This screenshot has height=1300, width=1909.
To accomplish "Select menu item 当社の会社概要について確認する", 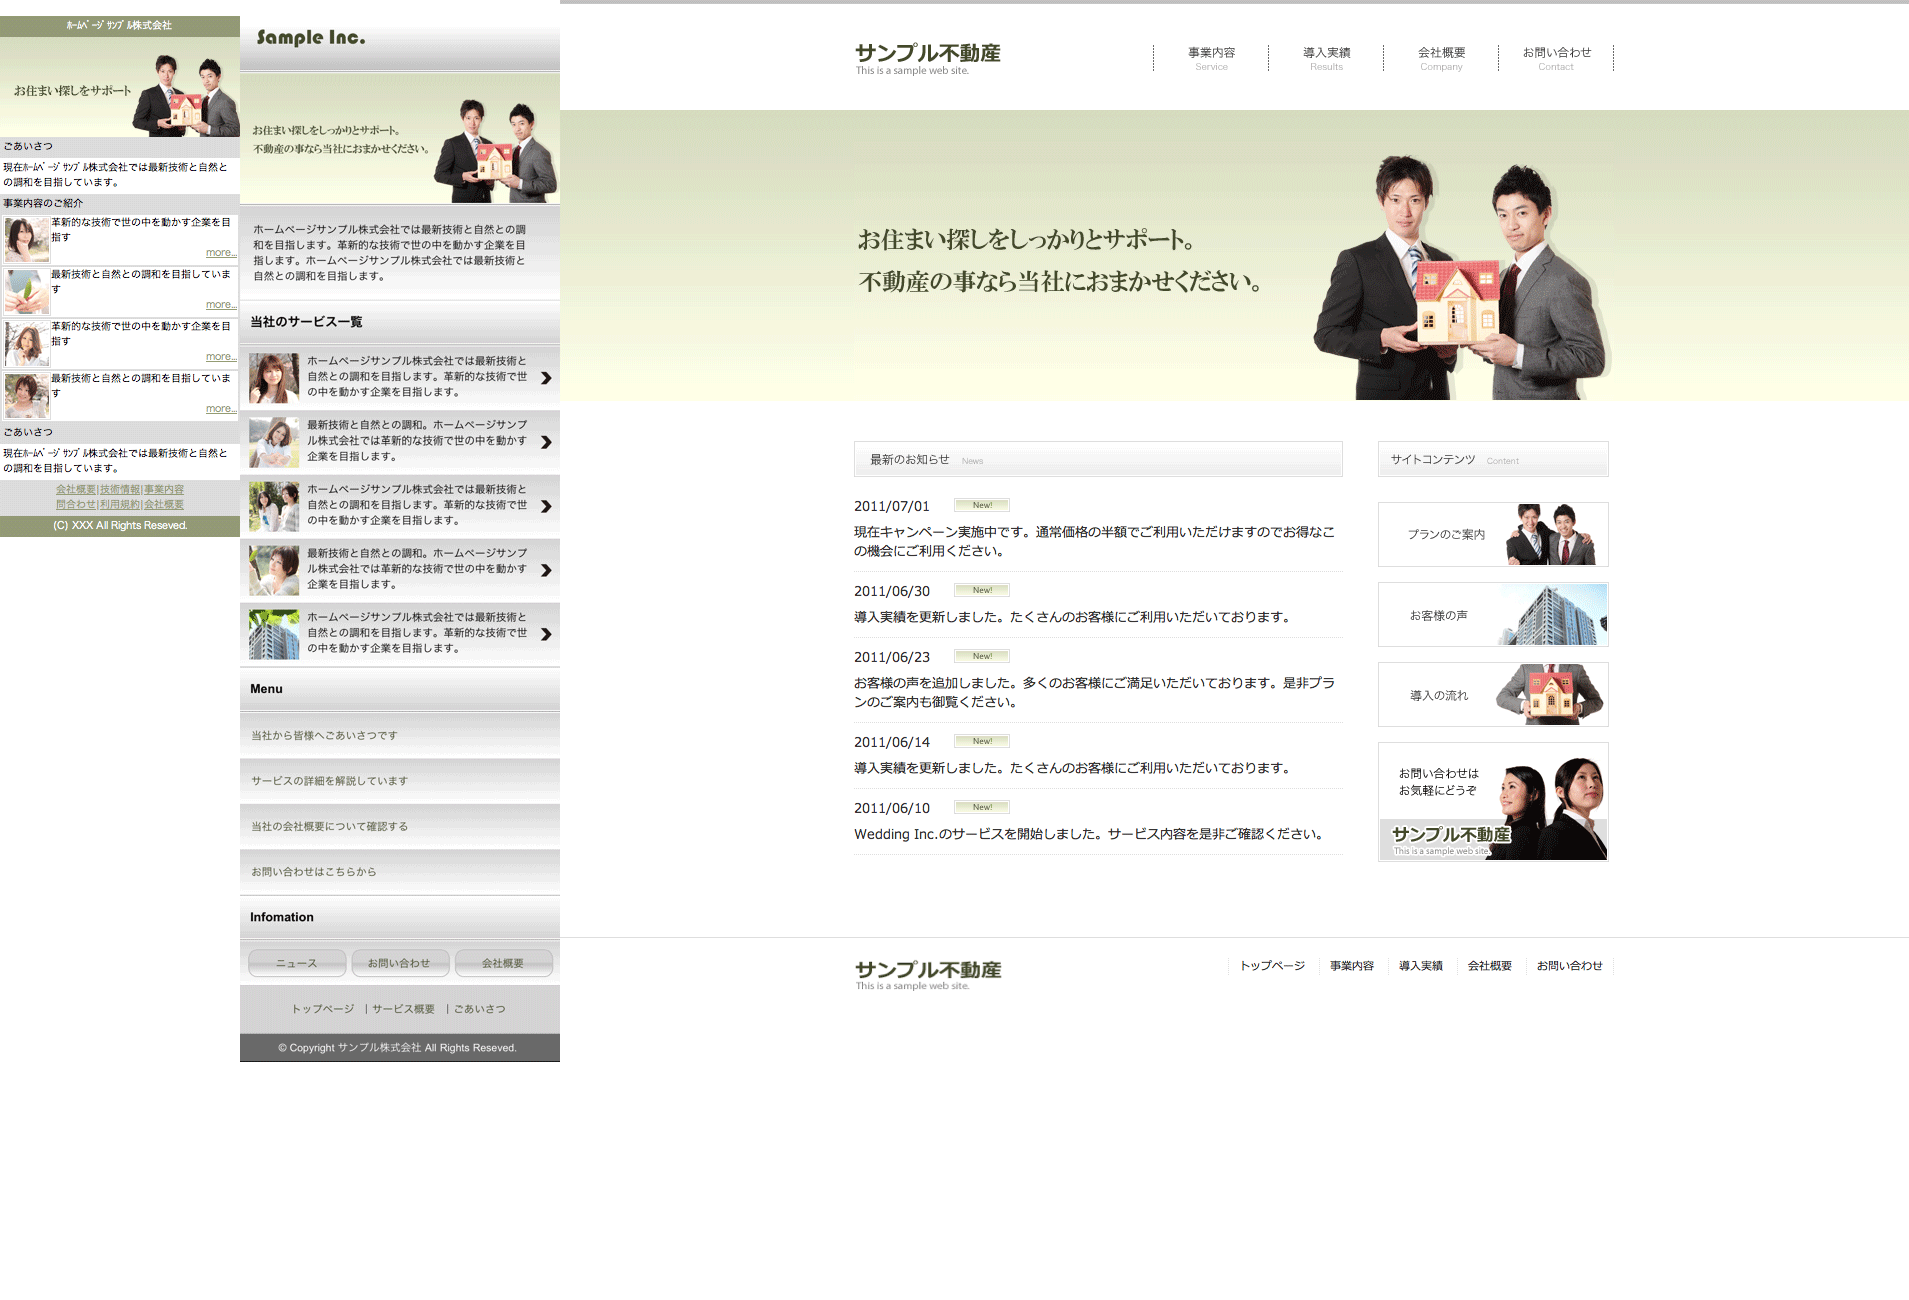I will pos(399,827).
